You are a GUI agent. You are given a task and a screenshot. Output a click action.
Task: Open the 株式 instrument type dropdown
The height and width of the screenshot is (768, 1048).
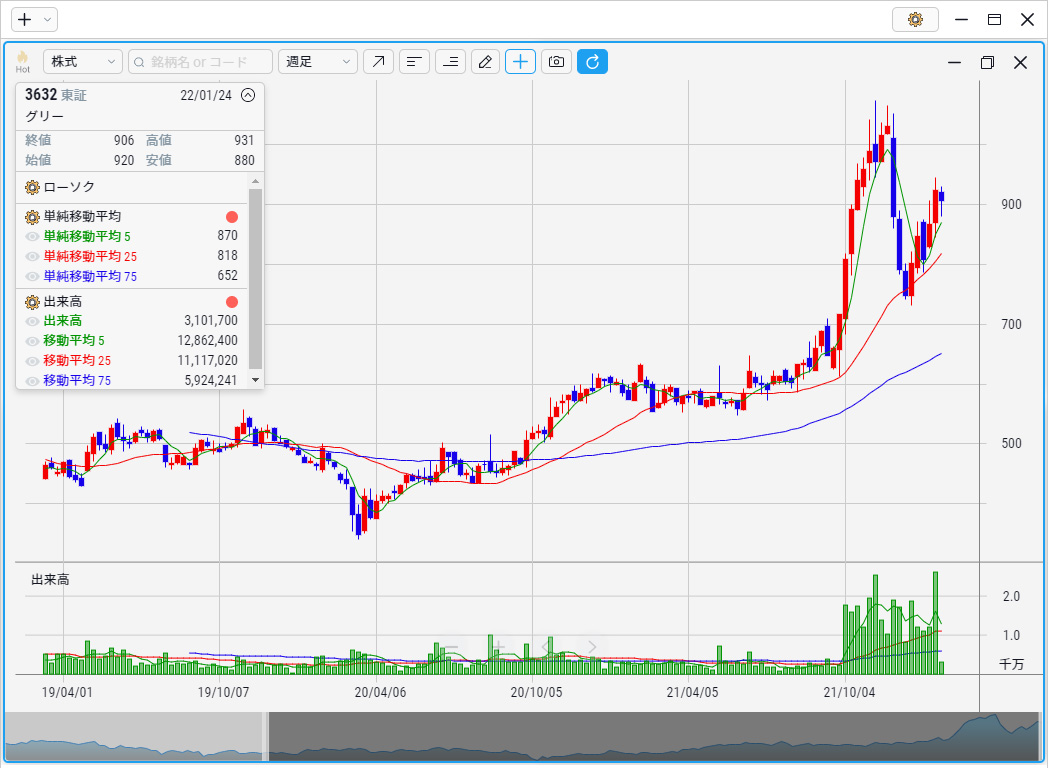[x=83, y=61]
